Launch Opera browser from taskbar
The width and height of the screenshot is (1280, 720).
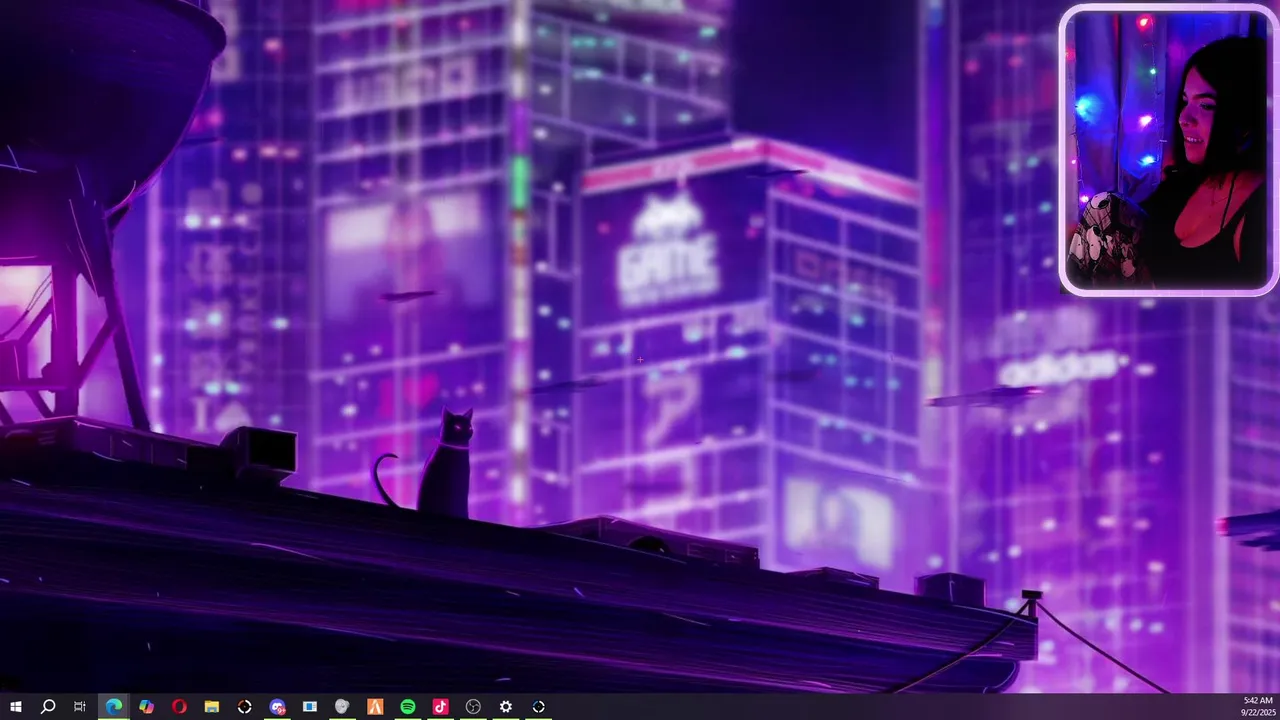179,707
